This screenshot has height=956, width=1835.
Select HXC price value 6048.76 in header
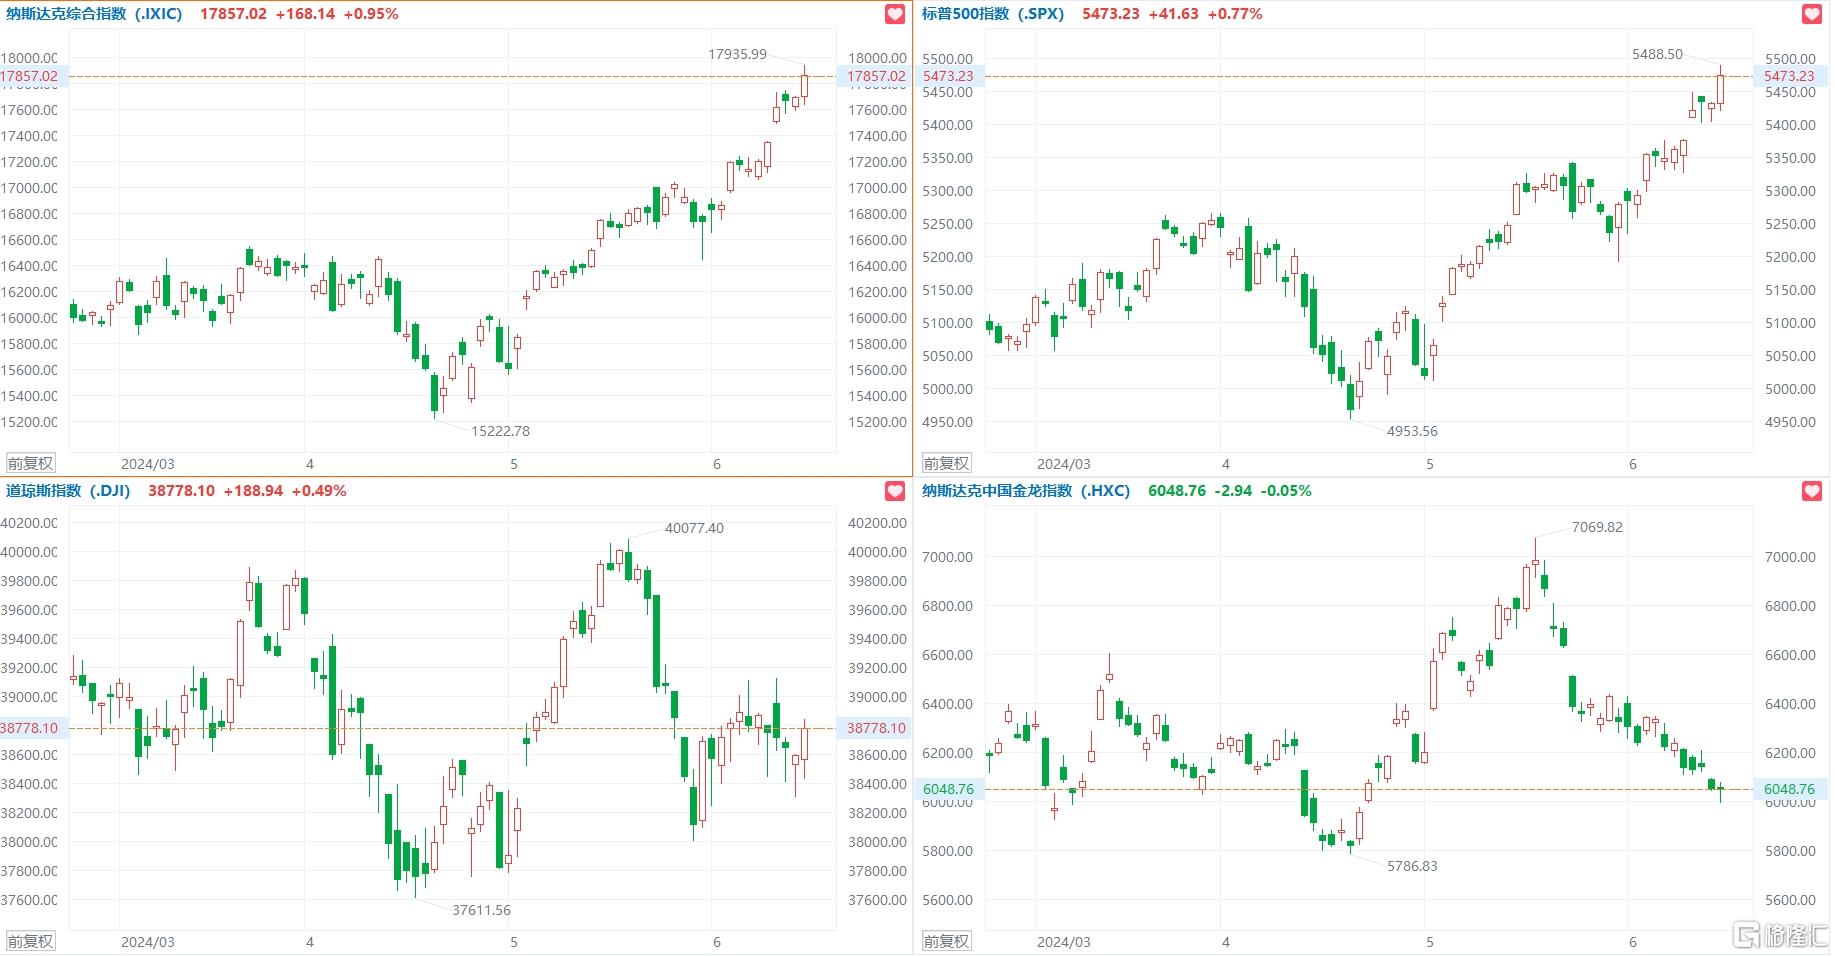(x=1177, y=491)
